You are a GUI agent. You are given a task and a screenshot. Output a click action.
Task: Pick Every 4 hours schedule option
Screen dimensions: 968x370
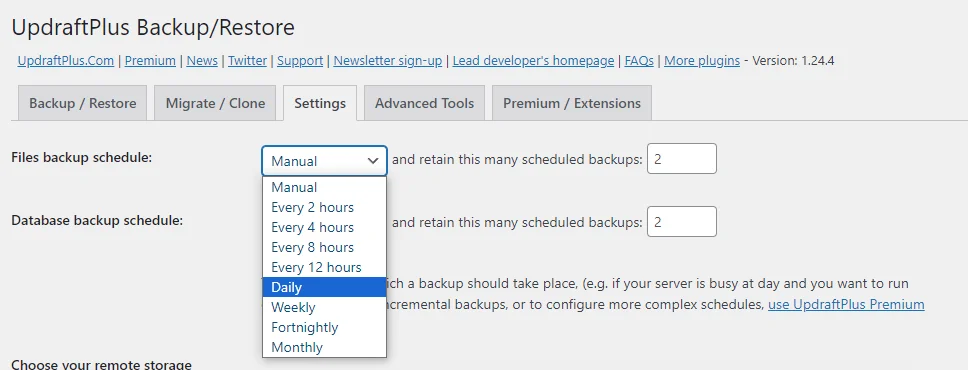tap(325, 227)
